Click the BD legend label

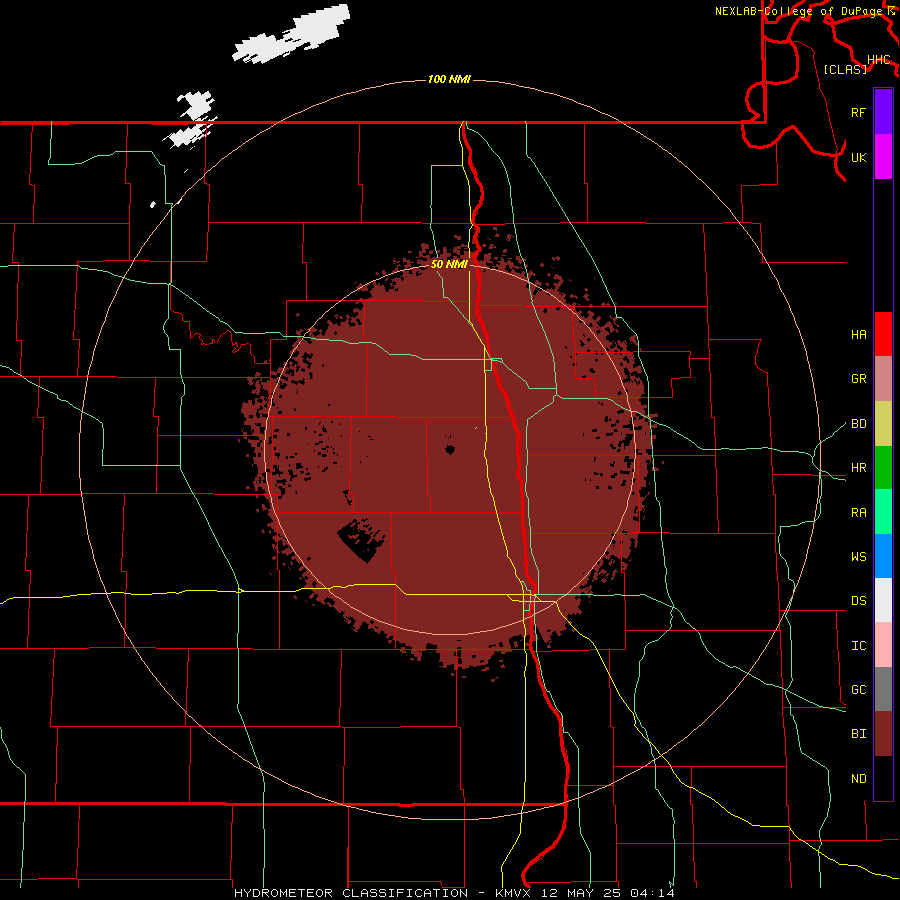click(x=858, y=424)
